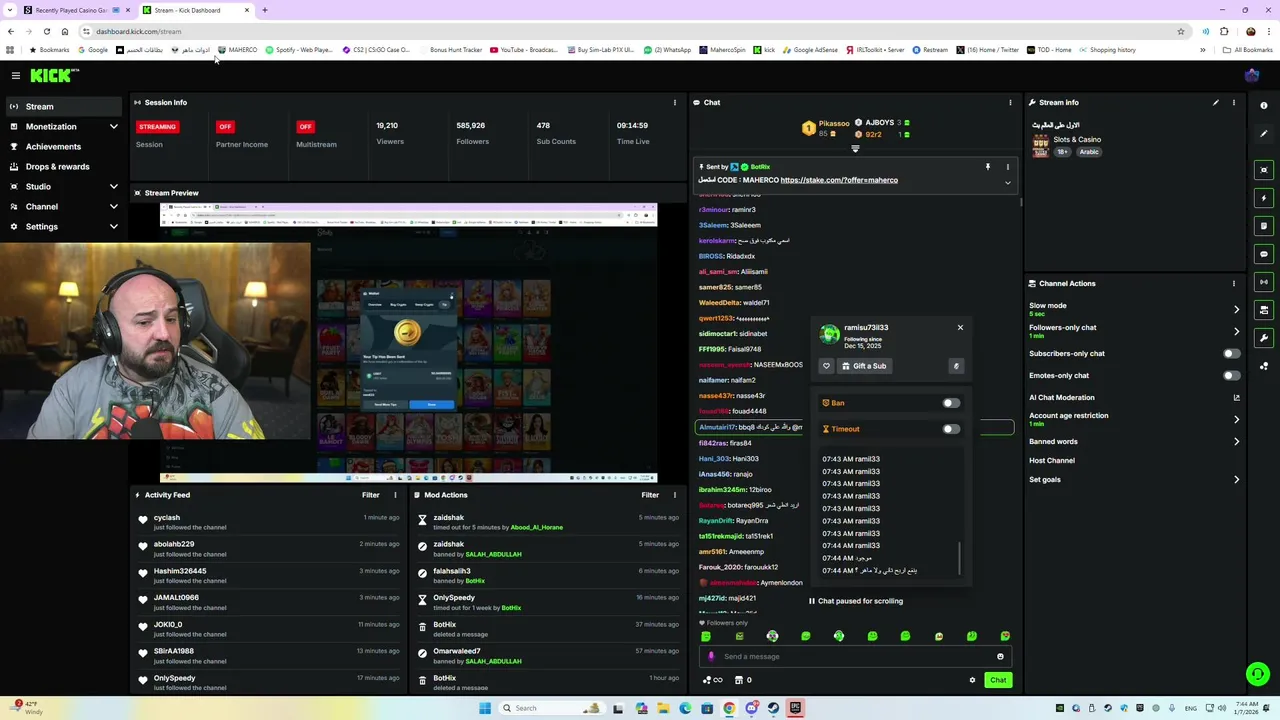Click the wrench icon in right rail

tap(1264, 338)
